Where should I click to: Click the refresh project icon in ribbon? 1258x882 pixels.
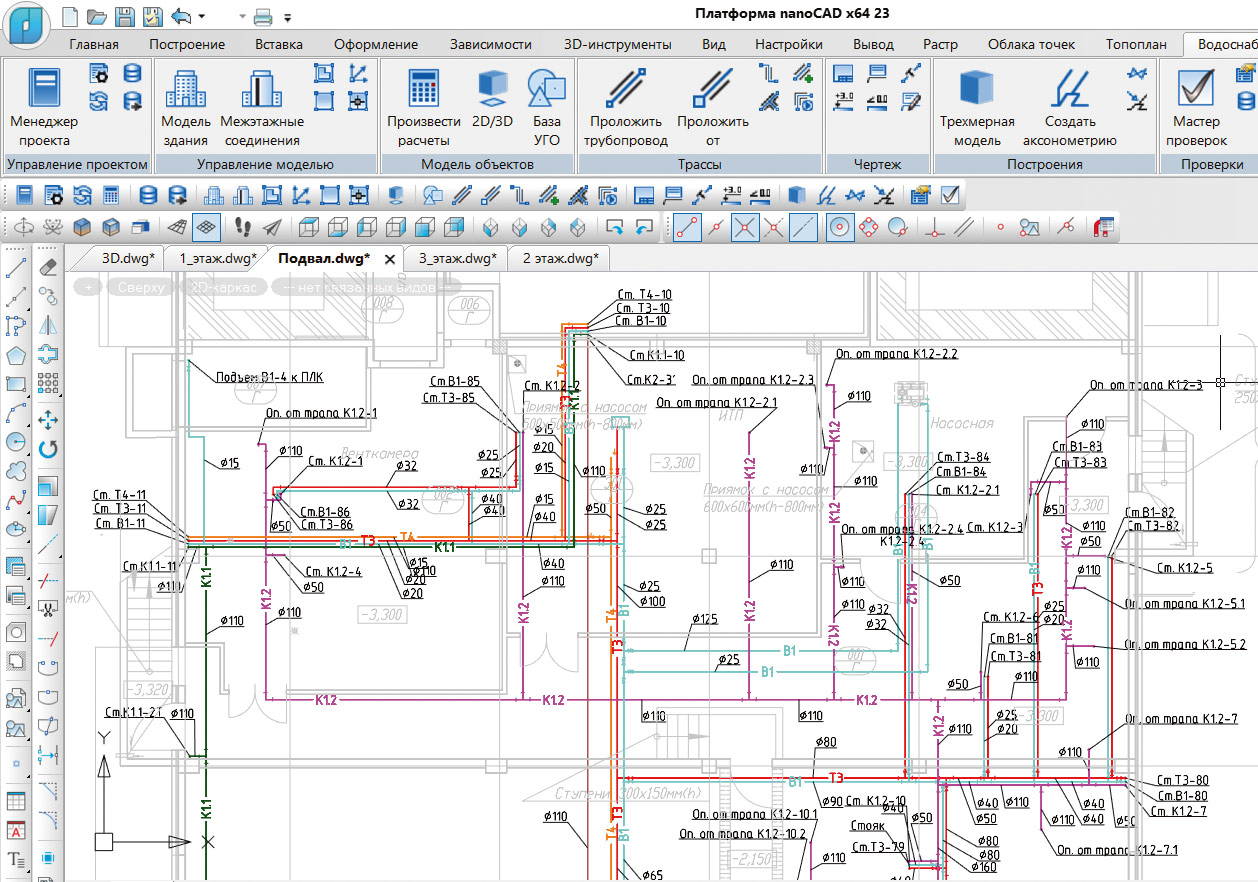pyautogui.click(x=99, y=100)
